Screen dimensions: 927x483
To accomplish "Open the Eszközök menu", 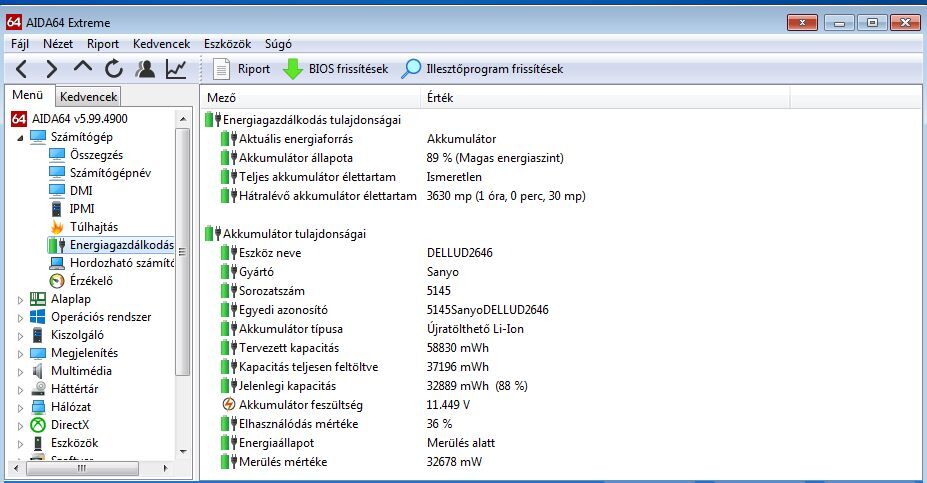I will coord(228,44).
